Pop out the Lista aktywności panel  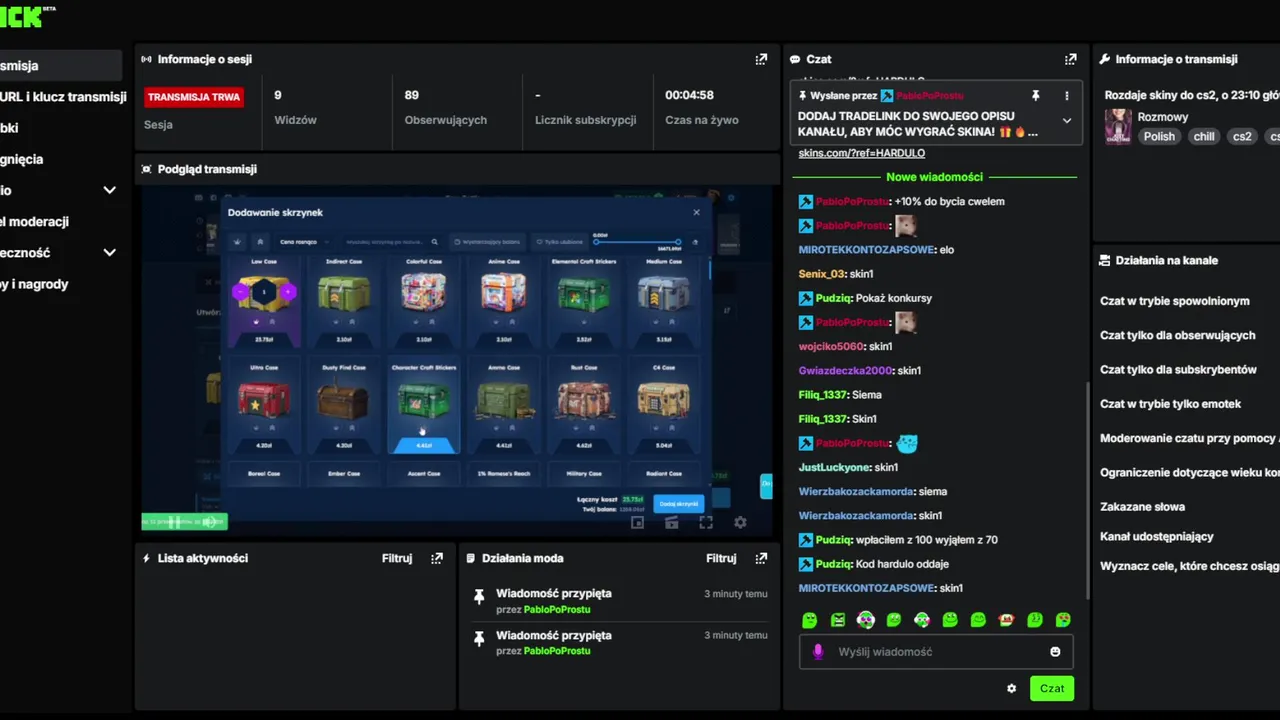click(437, 558)
